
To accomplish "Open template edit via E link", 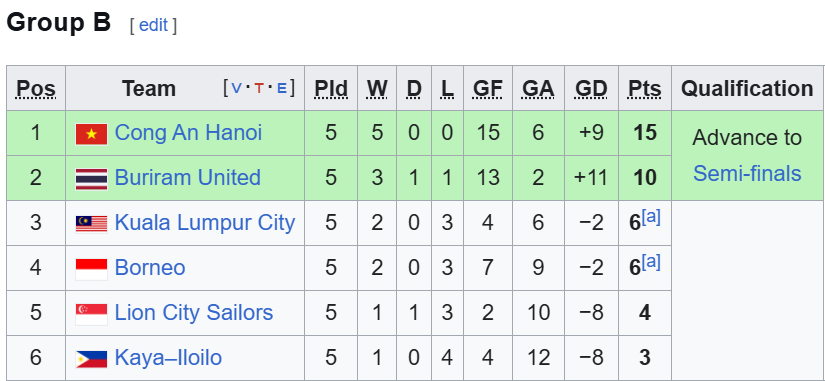I will point(281,88).
